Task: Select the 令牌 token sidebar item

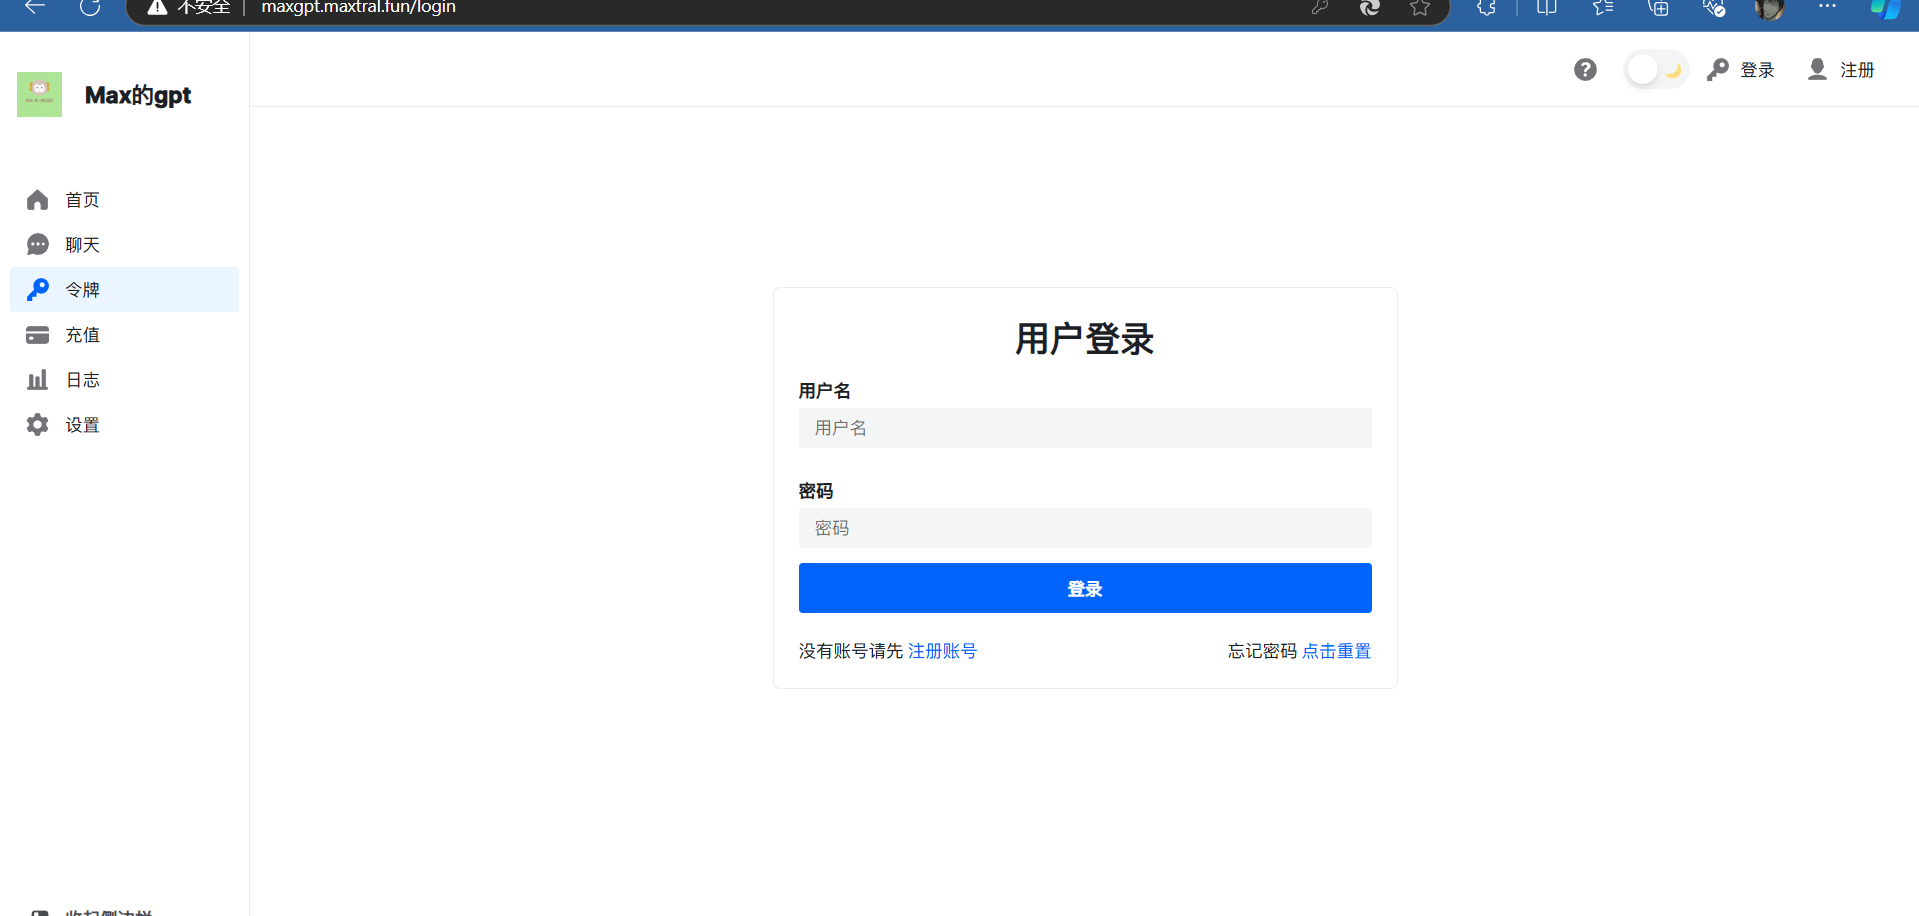Action: (x=124, y=290)
